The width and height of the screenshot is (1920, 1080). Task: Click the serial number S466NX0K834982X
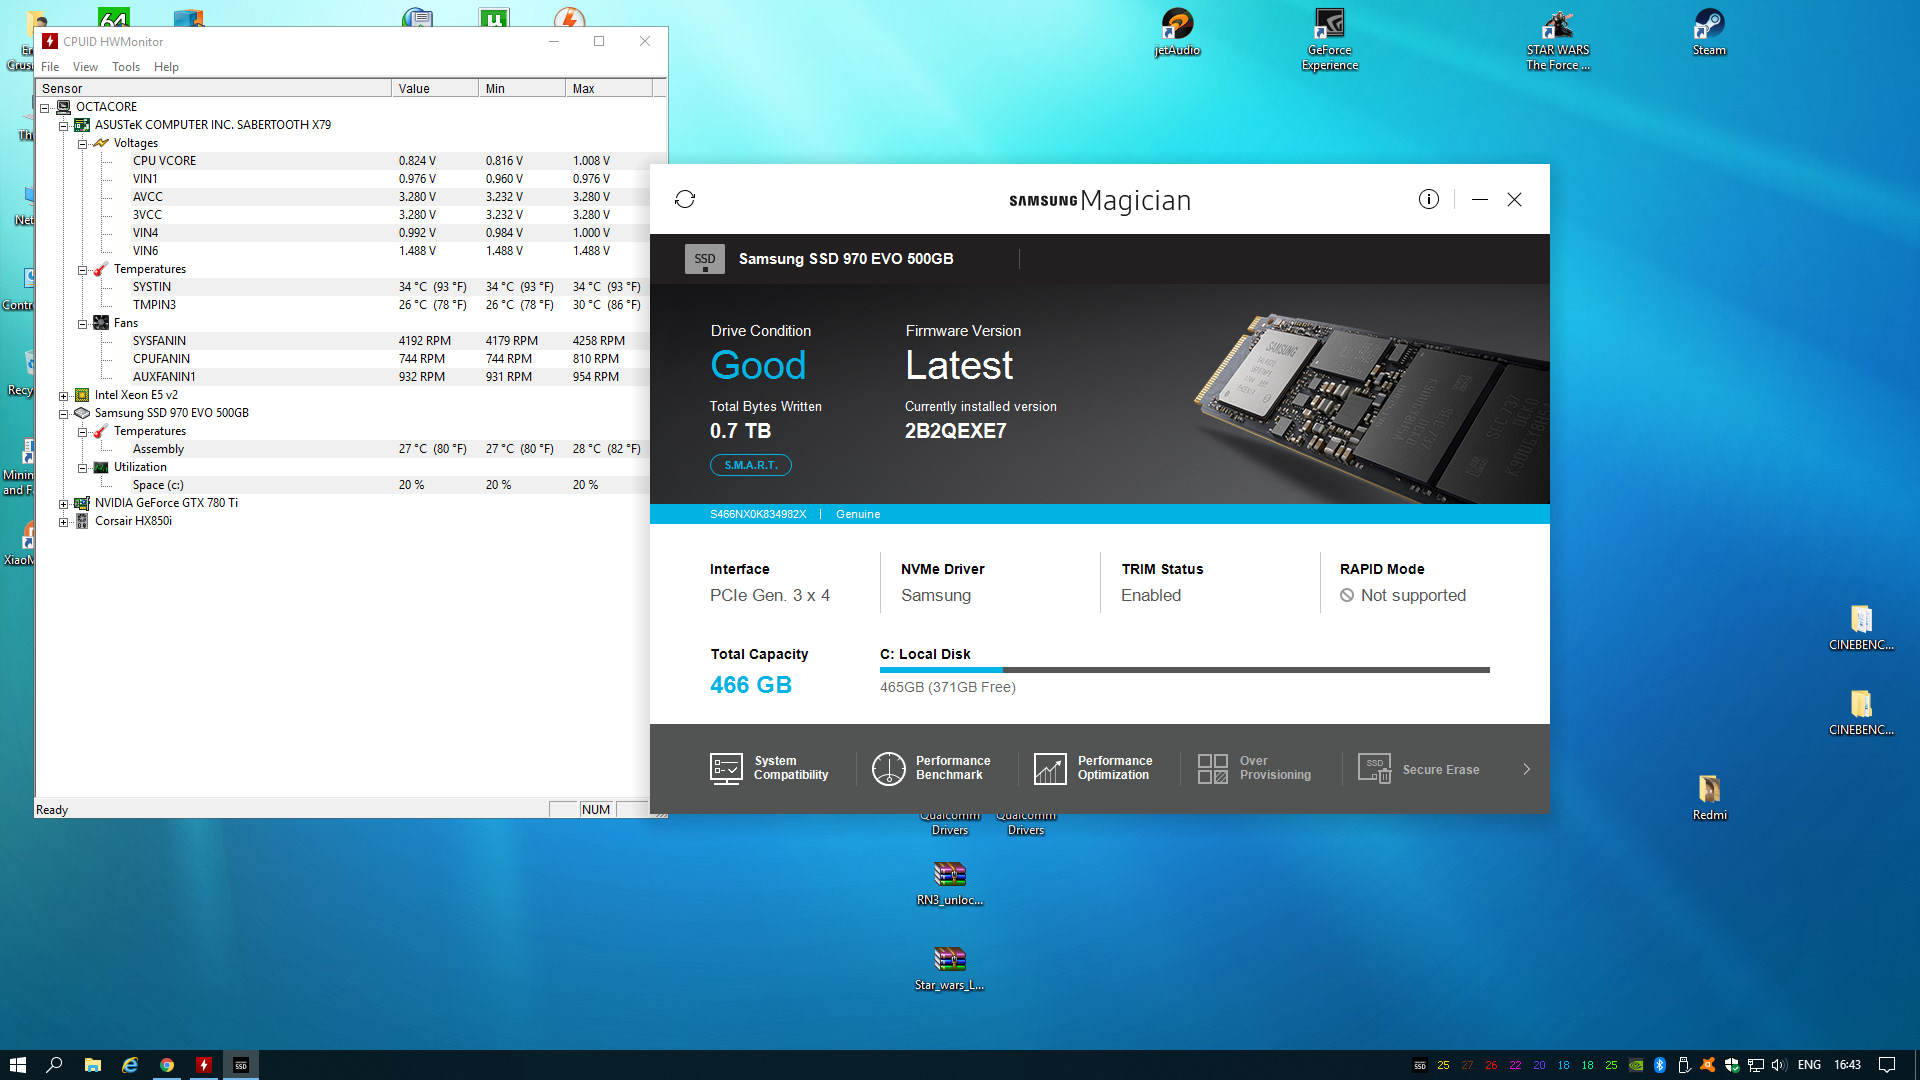pyautogui.click(x=758, y=514)
